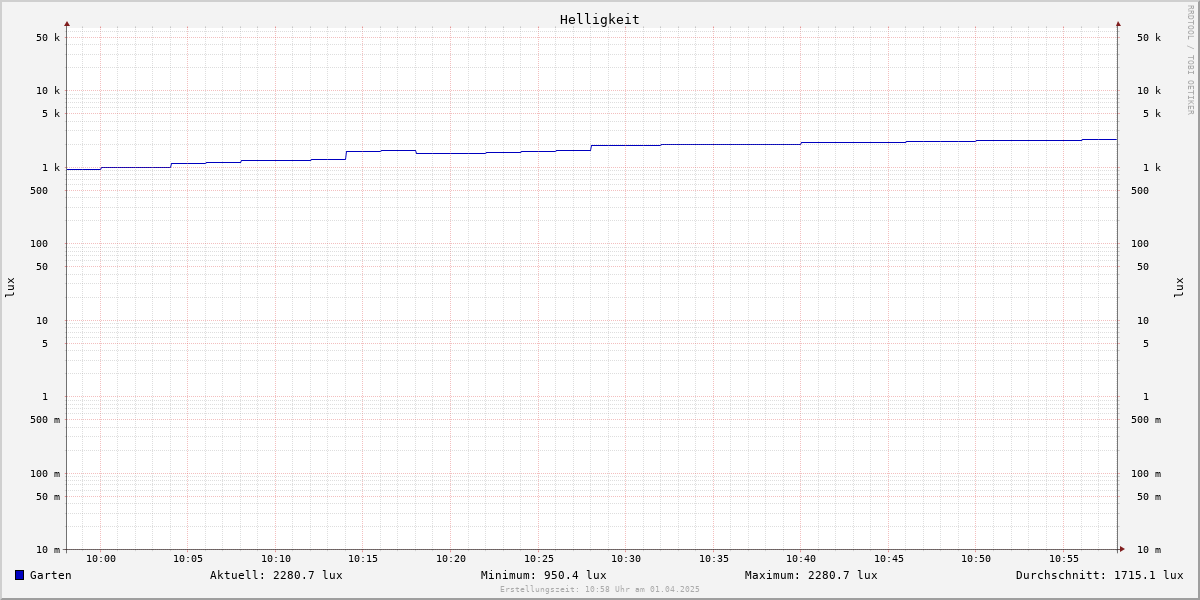This screenshot has width=1200, height=600.
Task: Select the 10:05 time axis label
Action: [x=188, y=559]
